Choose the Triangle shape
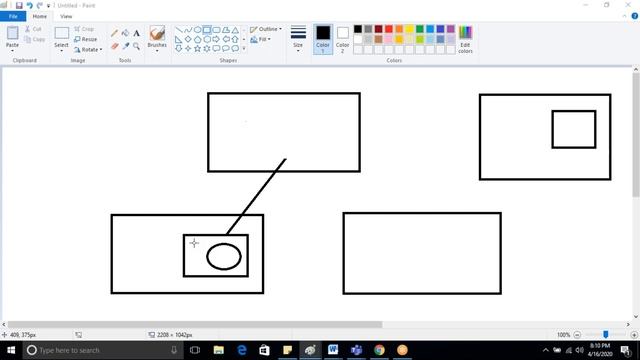This screenshot has width=640, height=360. (x=235, y=30)
